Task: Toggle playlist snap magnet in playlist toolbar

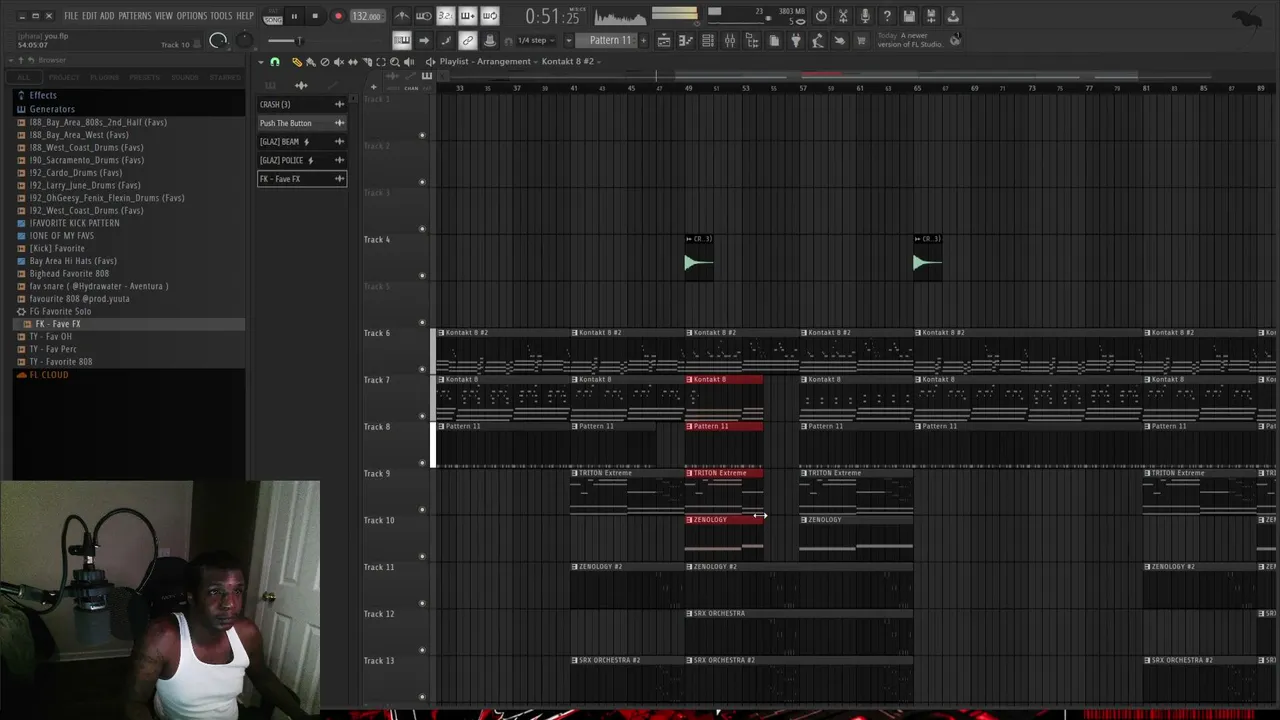Action: (x=275, y=62)
